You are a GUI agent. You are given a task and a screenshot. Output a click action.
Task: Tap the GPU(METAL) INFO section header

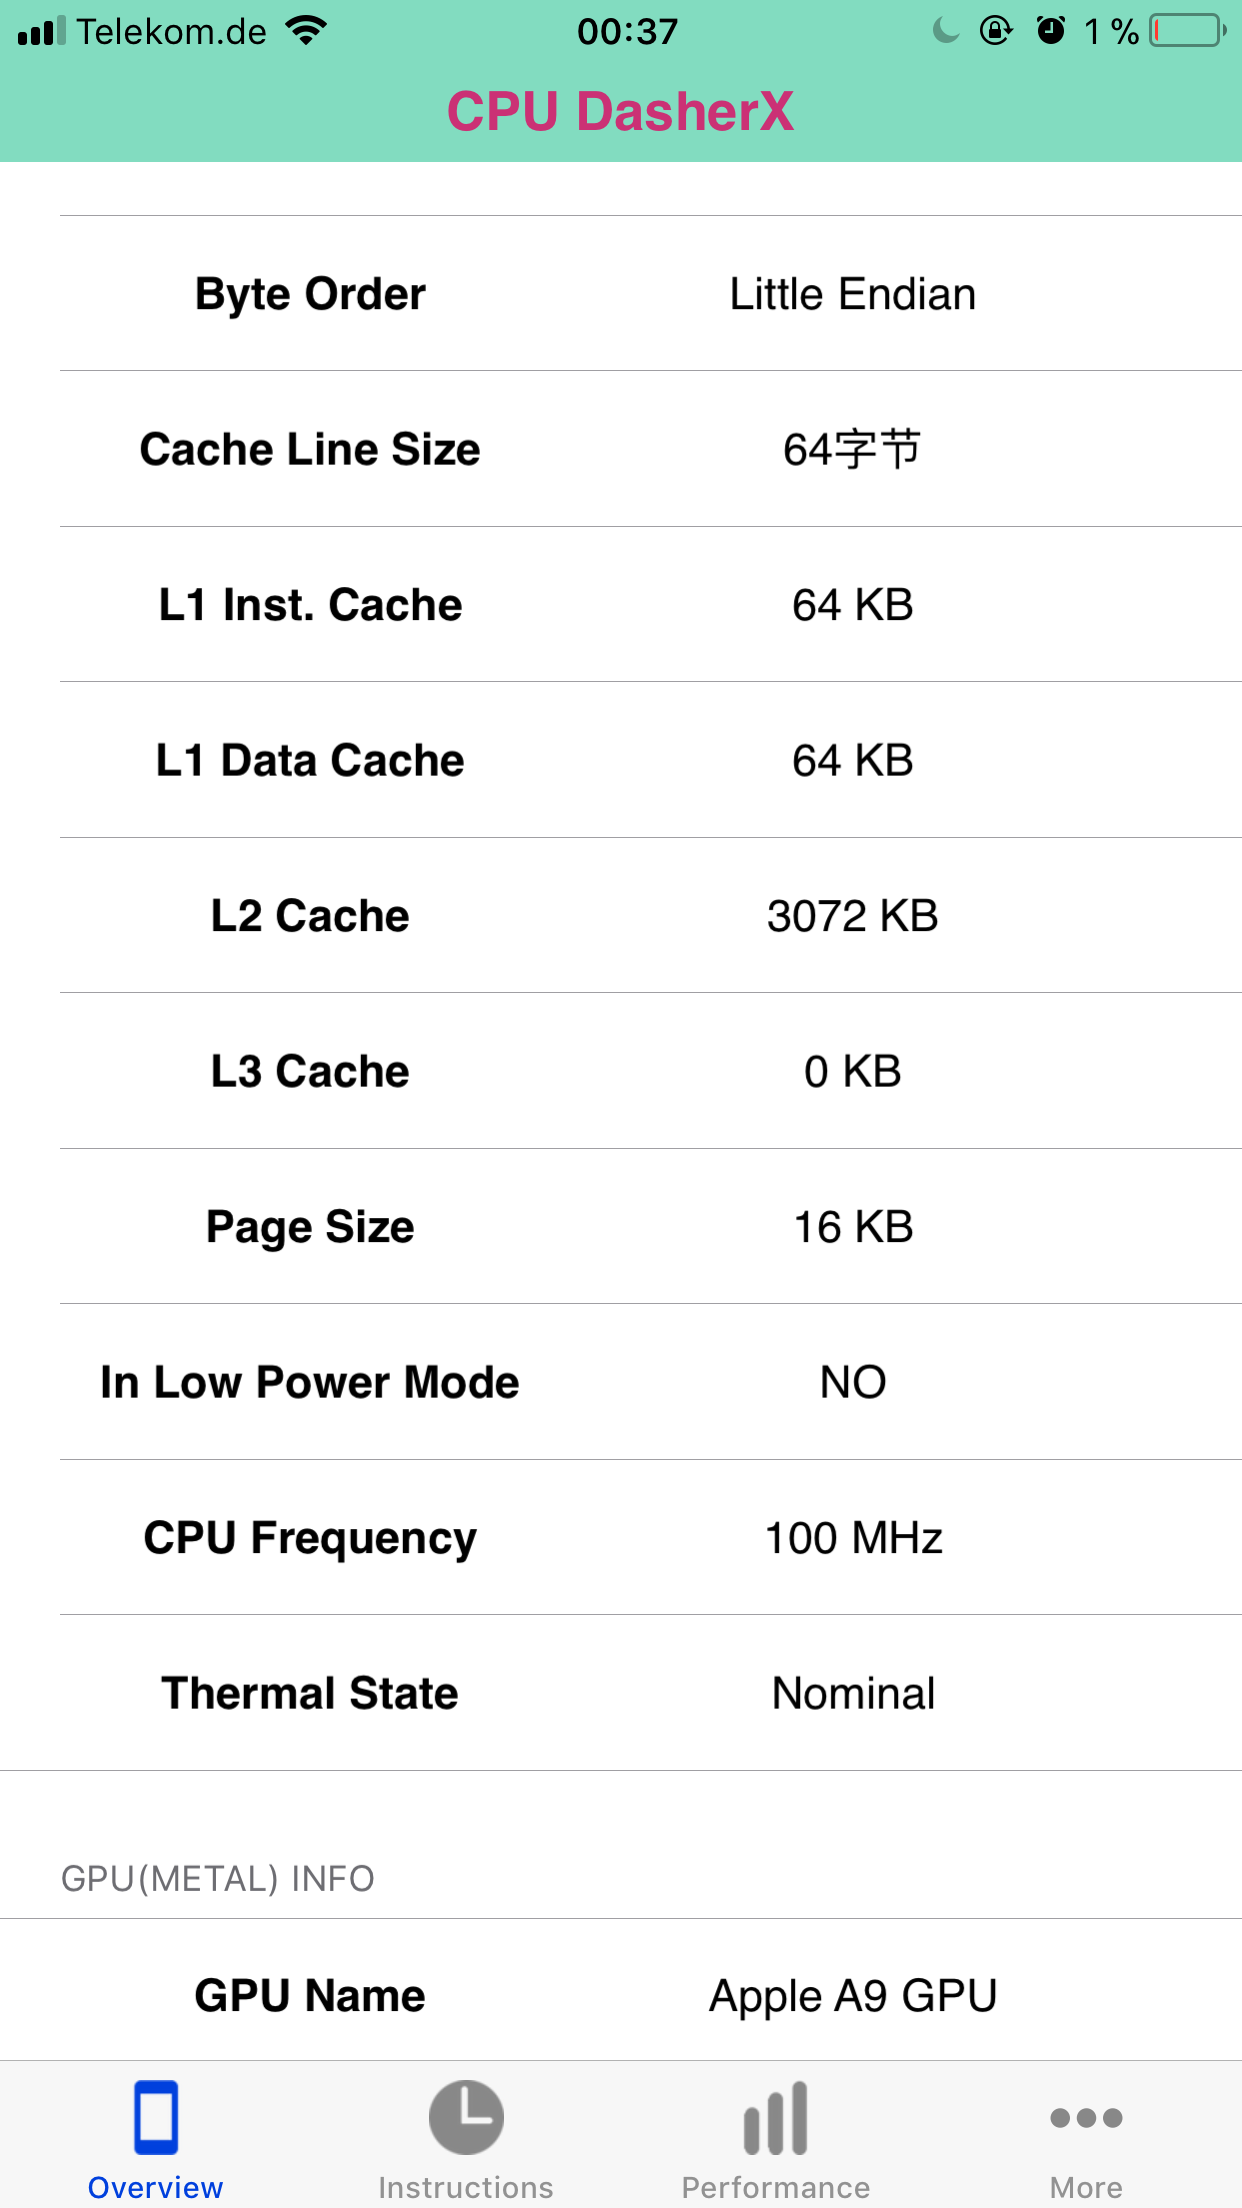(218, 1879)
